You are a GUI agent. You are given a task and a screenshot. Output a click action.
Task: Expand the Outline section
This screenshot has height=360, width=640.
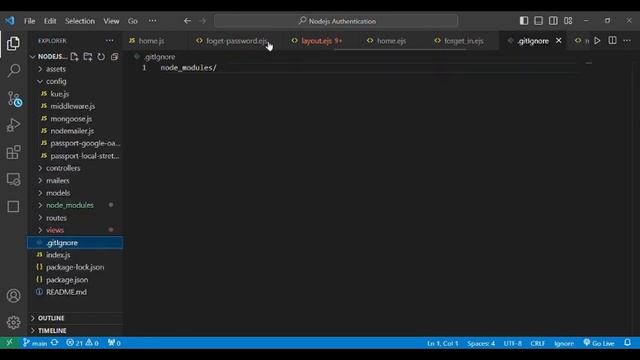click(76, 318)
